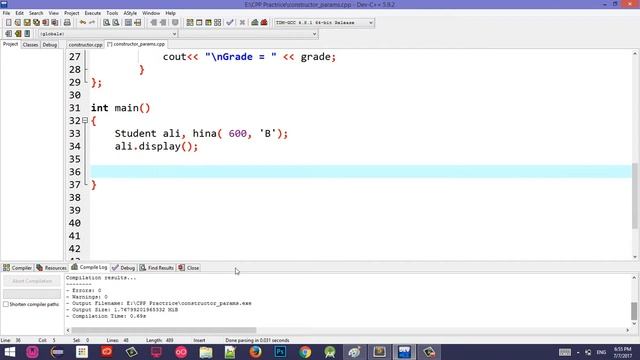
Task: Click the Save All toolbar icon
Action: pos(36,23)
